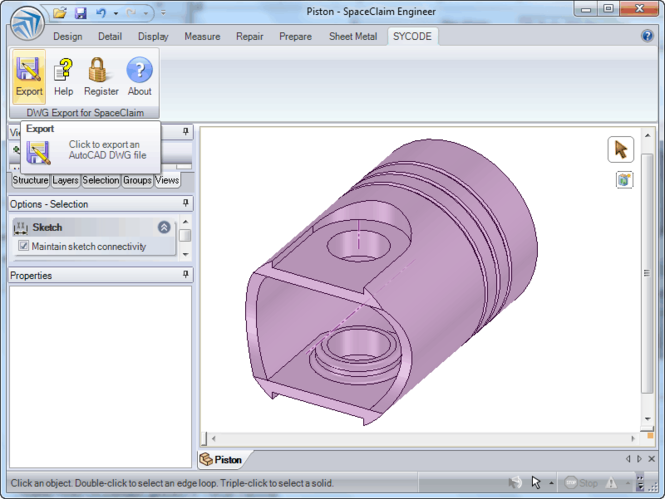The width and height of the screenshot is (665, 499).
Task: Click the revert selection icon in status bar
Action: tap(515, 482)
